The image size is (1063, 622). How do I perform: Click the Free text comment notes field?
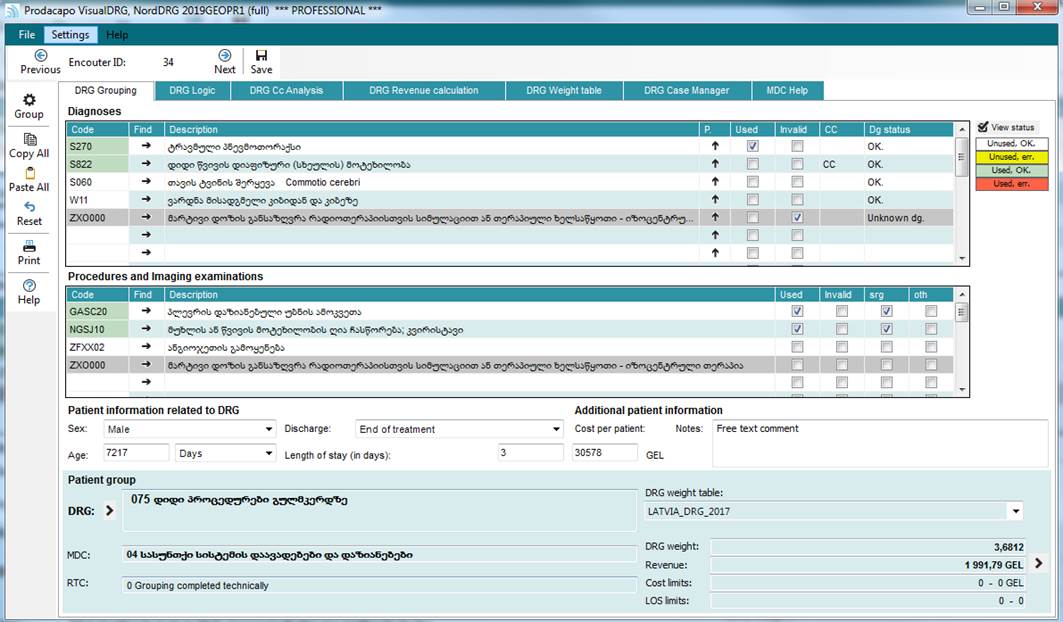[878, 442]
